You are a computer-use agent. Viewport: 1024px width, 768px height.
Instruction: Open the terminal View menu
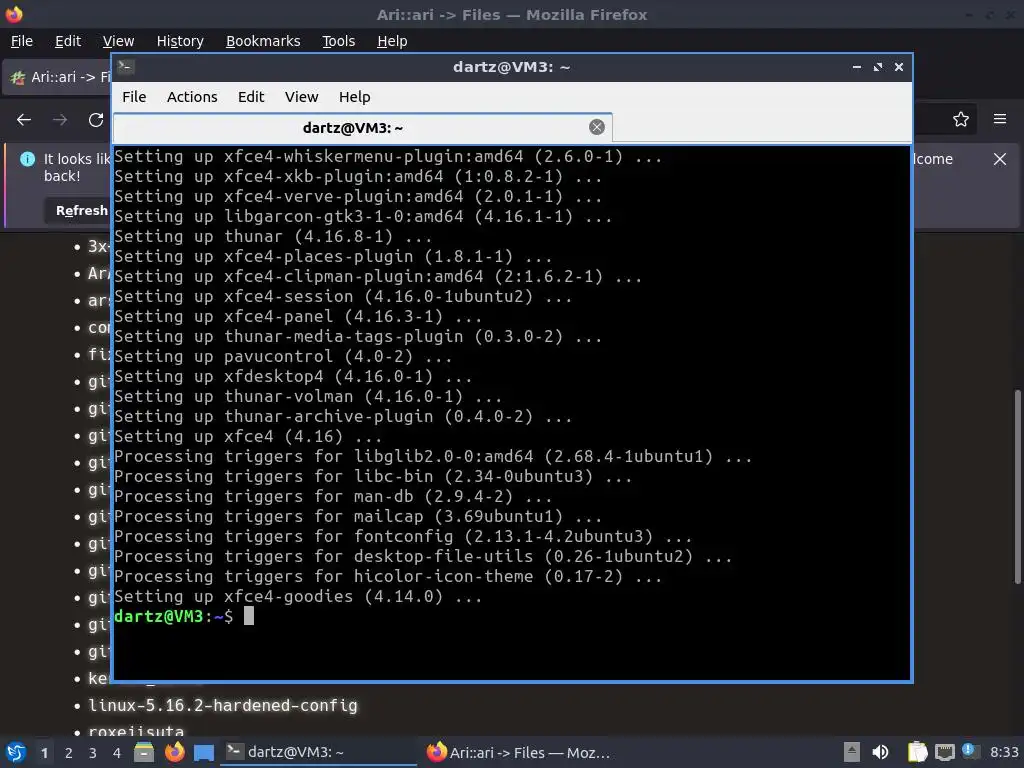[x=301, y=97]
